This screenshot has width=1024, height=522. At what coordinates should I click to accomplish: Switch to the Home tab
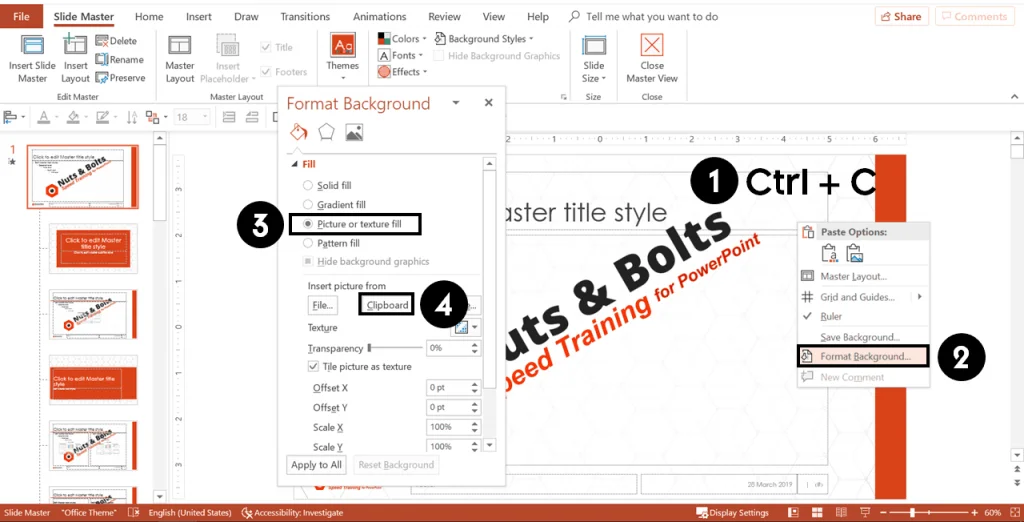tap(149, 17)
